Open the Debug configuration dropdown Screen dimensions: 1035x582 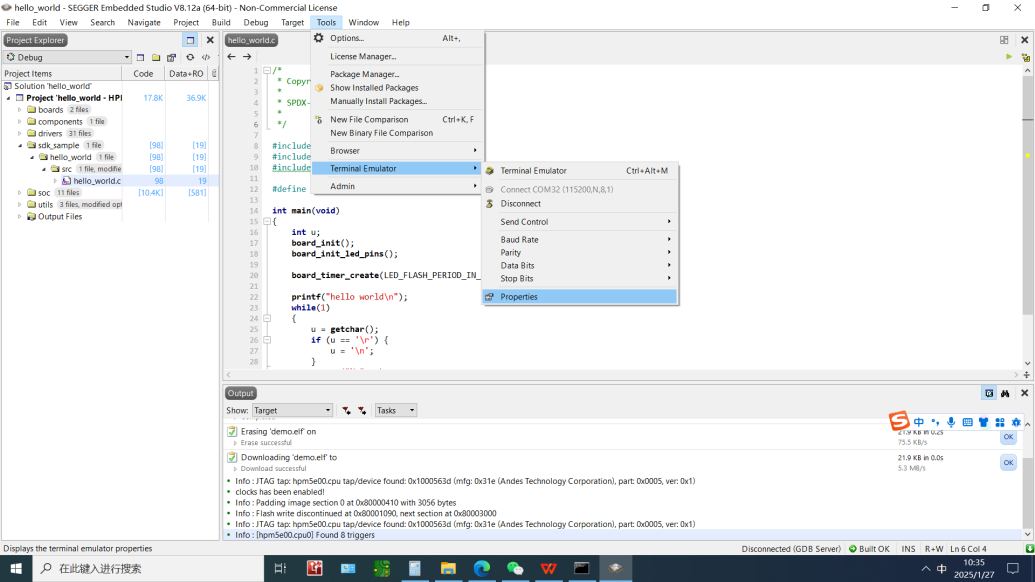coord(67,57)
